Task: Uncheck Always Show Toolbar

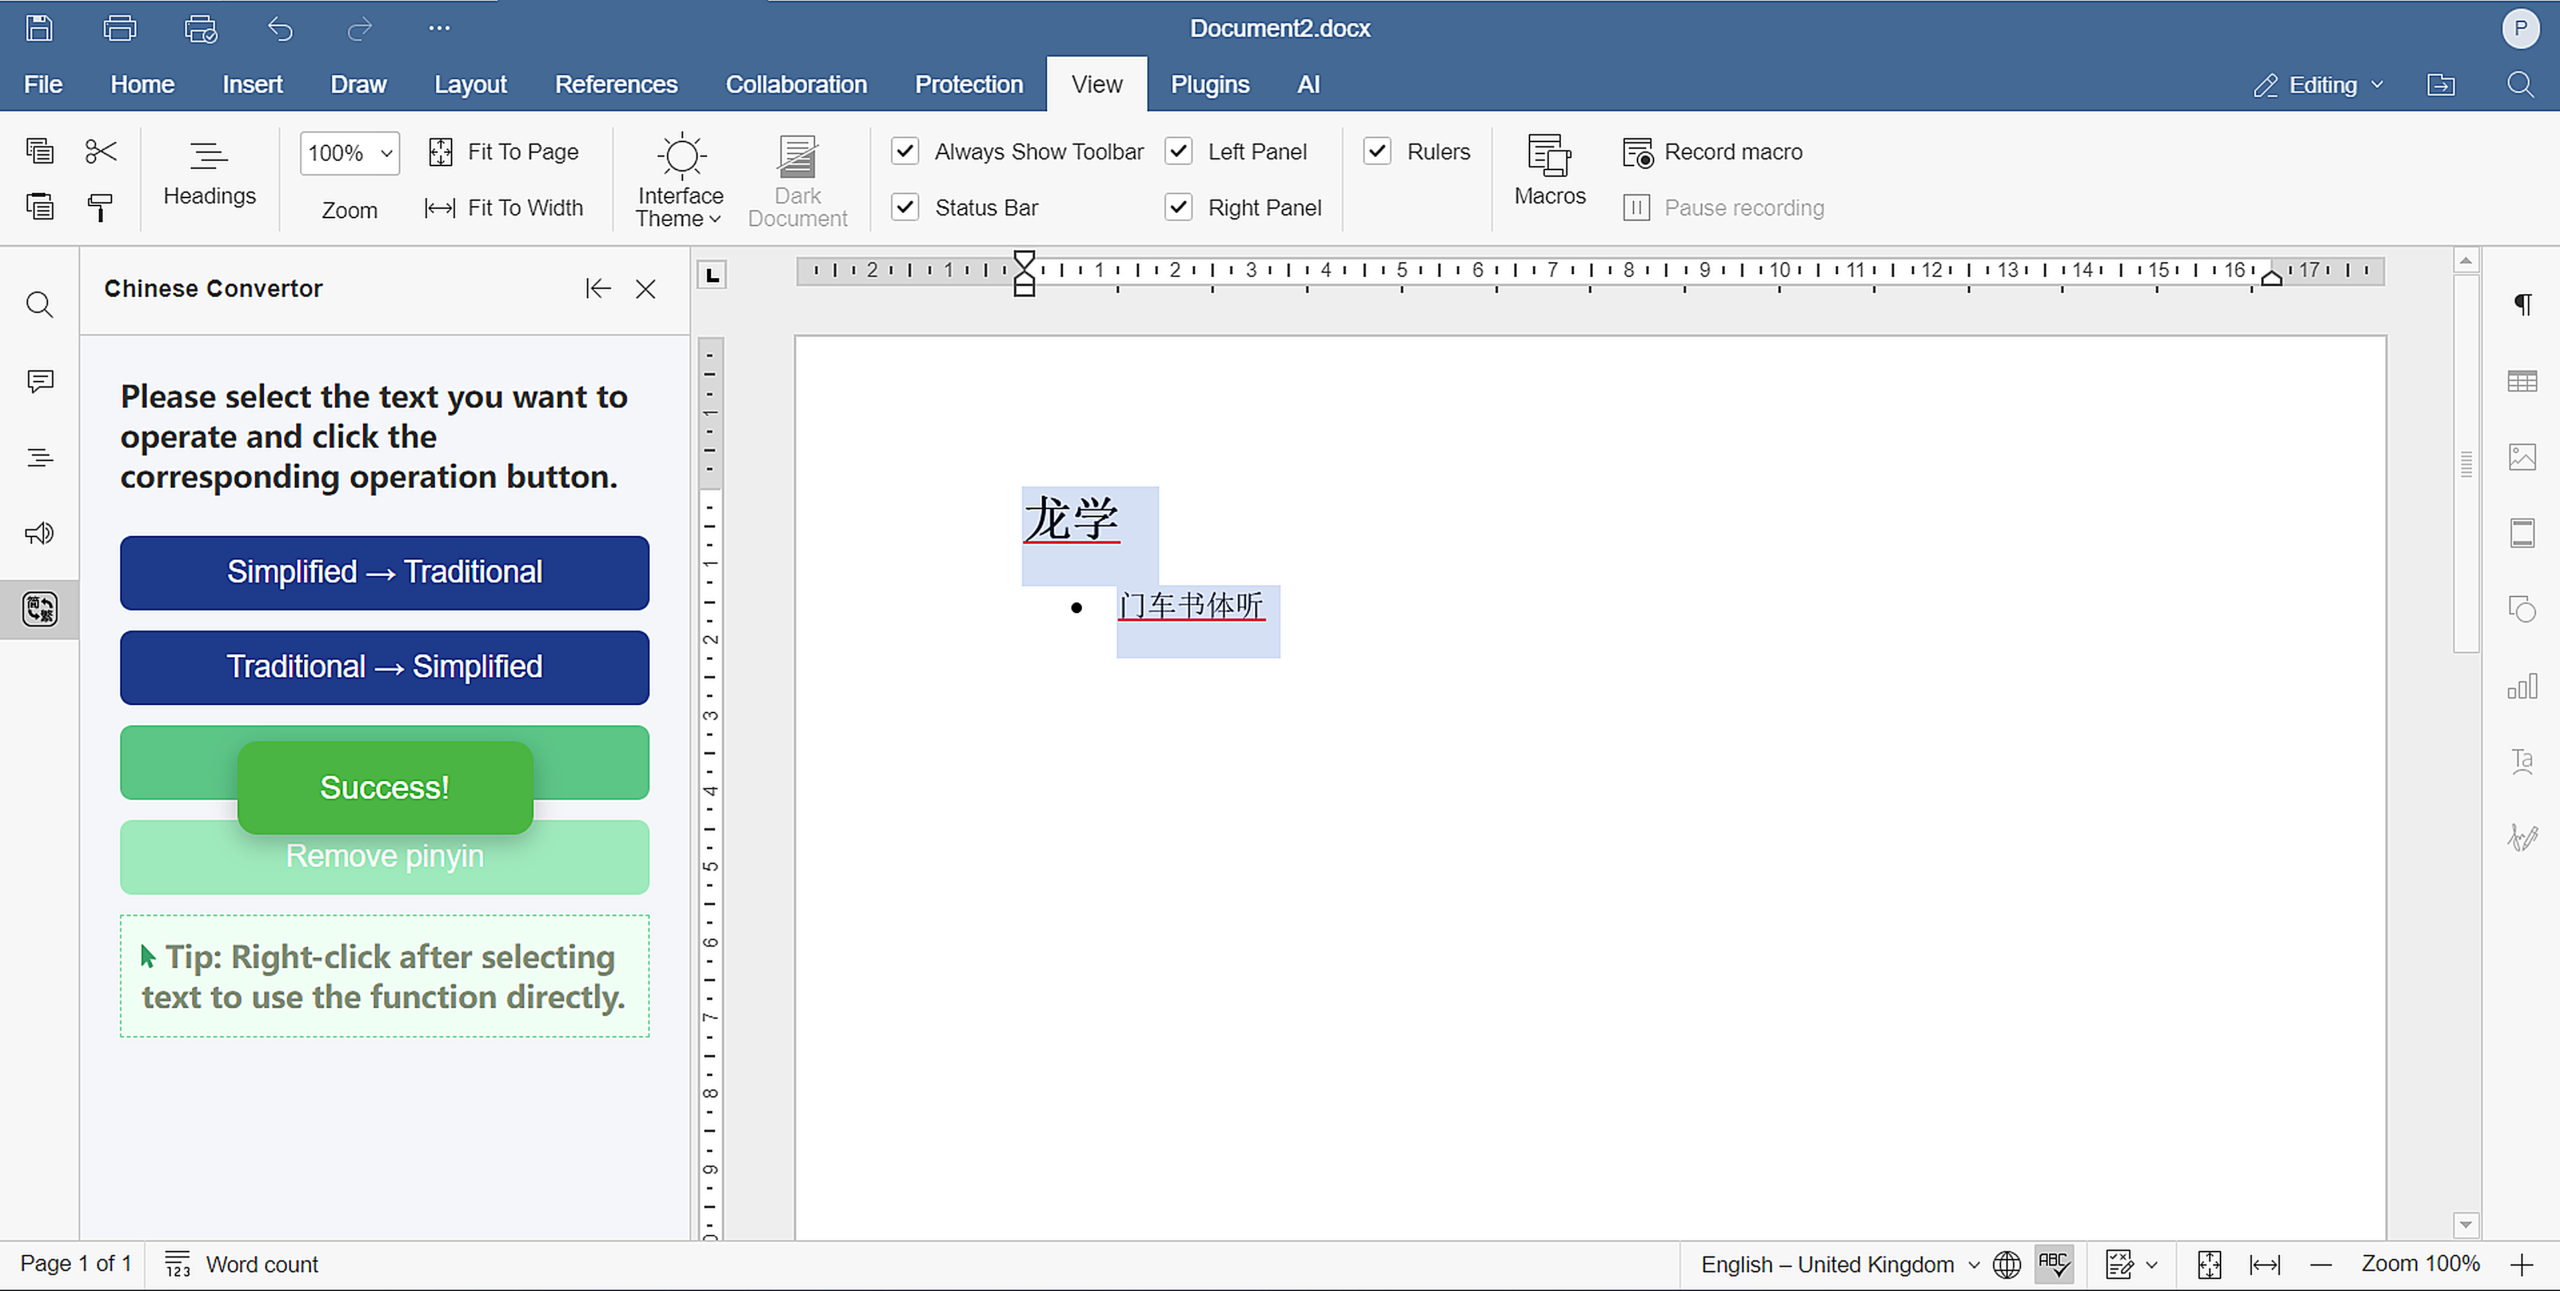Action: pos(905,151)
